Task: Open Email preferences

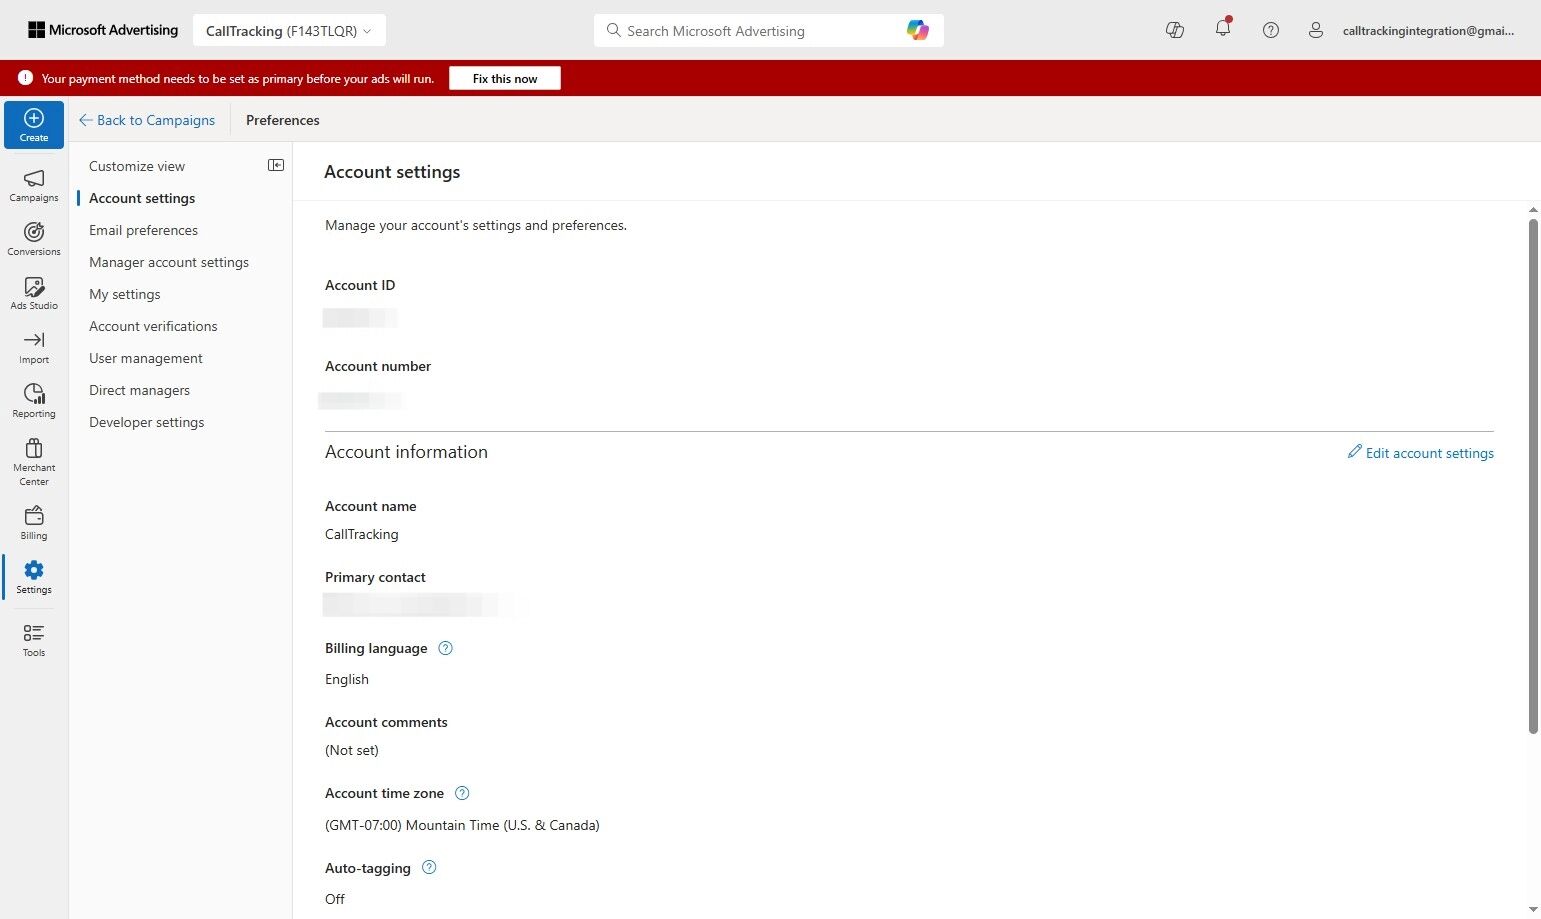Action: (143, 230)
